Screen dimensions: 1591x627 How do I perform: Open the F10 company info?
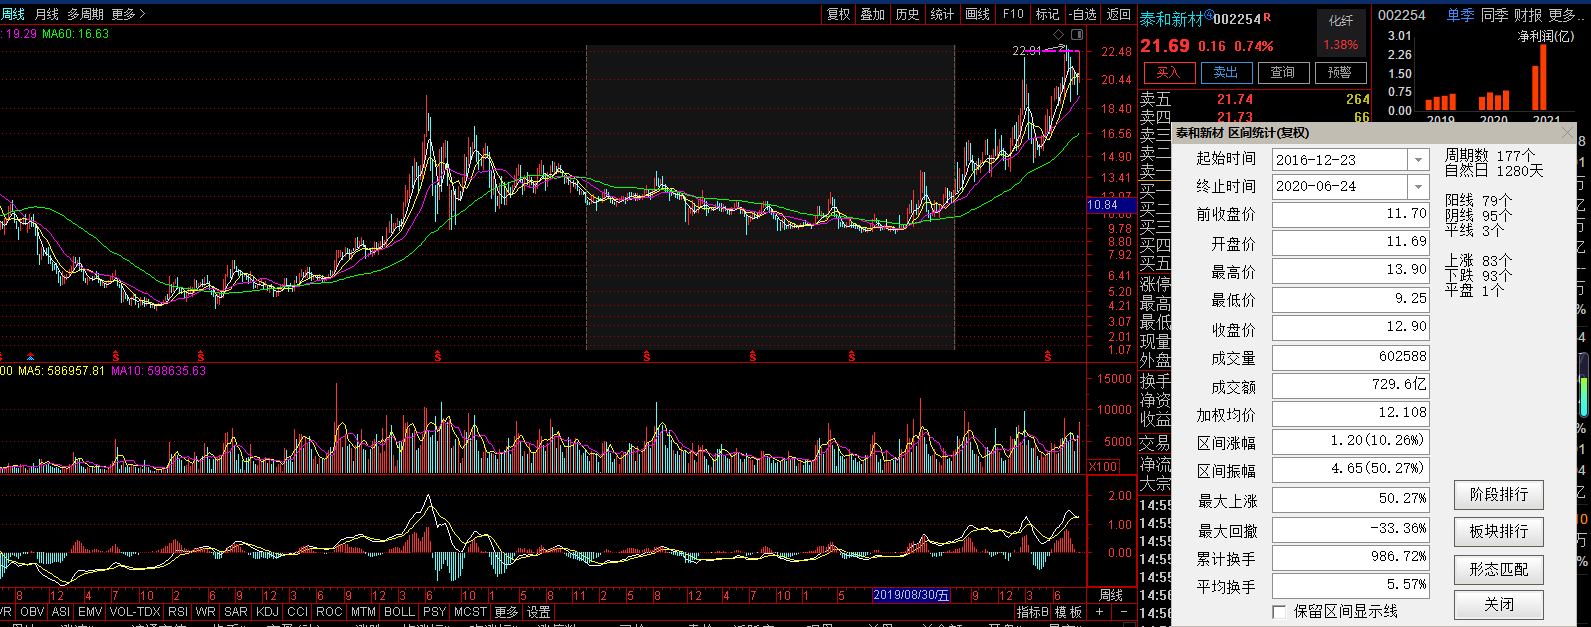coord(1013,14)
